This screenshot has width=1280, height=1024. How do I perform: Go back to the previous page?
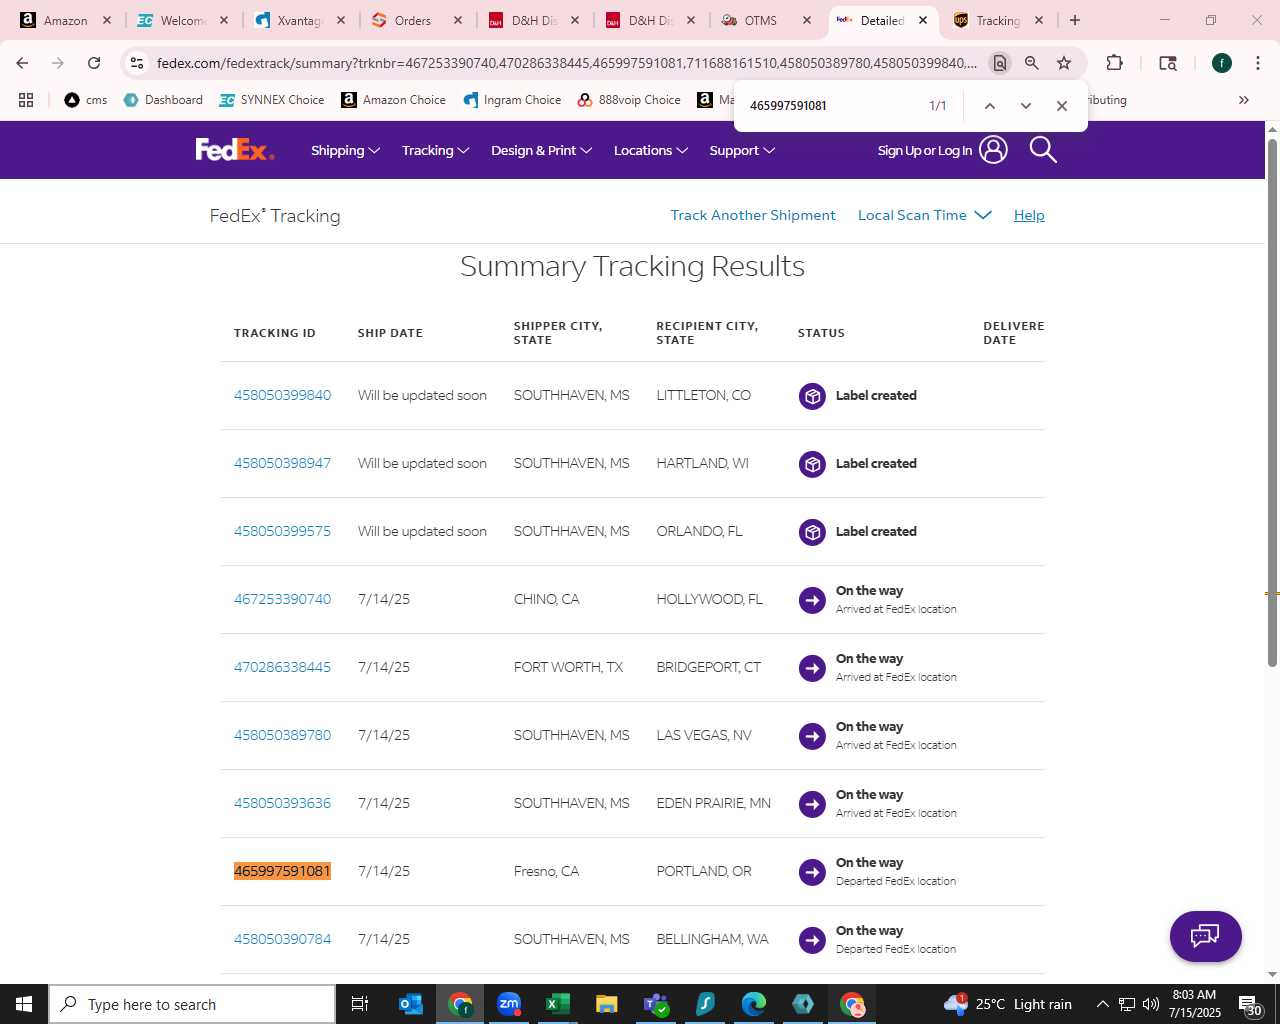22,63
